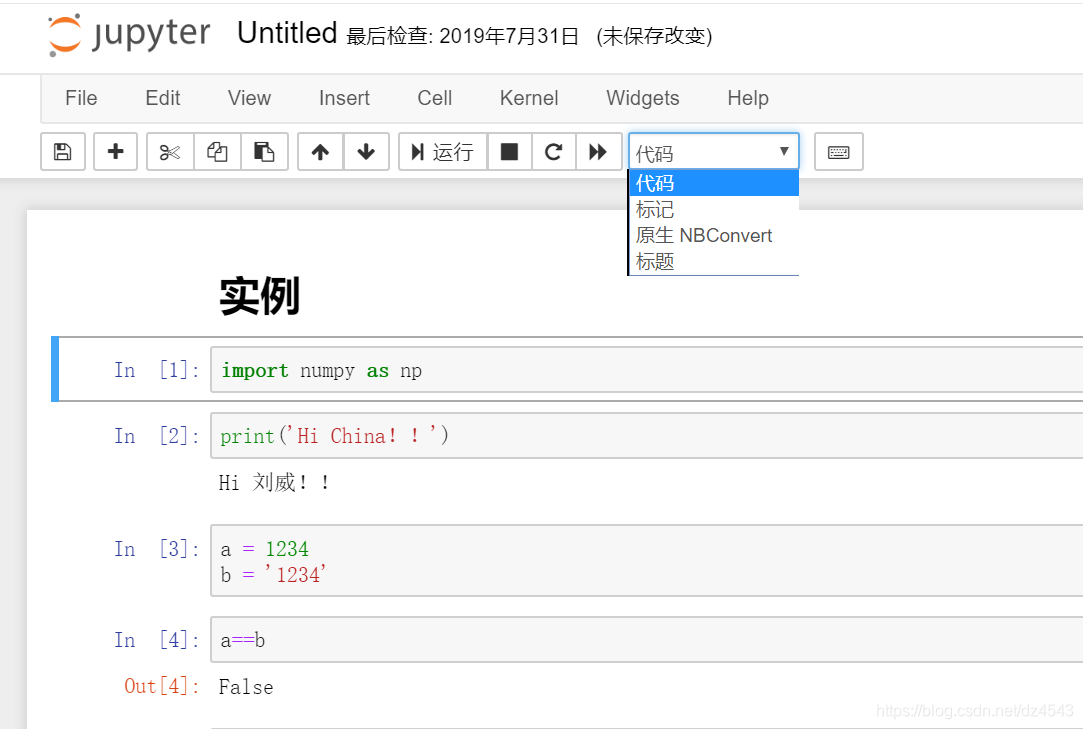This screenshot has height=729, width=1083.
Task: Click the False output of cell 4
Action: [x=246, y=687]
